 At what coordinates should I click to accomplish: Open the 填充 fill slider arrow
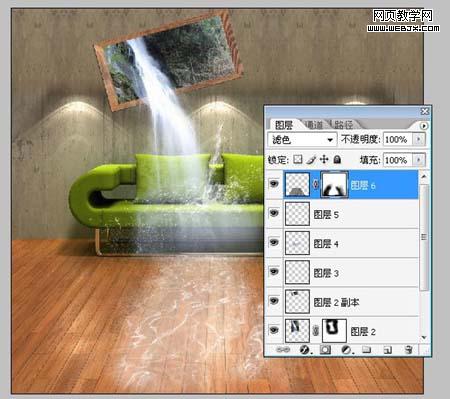(419, 160)
